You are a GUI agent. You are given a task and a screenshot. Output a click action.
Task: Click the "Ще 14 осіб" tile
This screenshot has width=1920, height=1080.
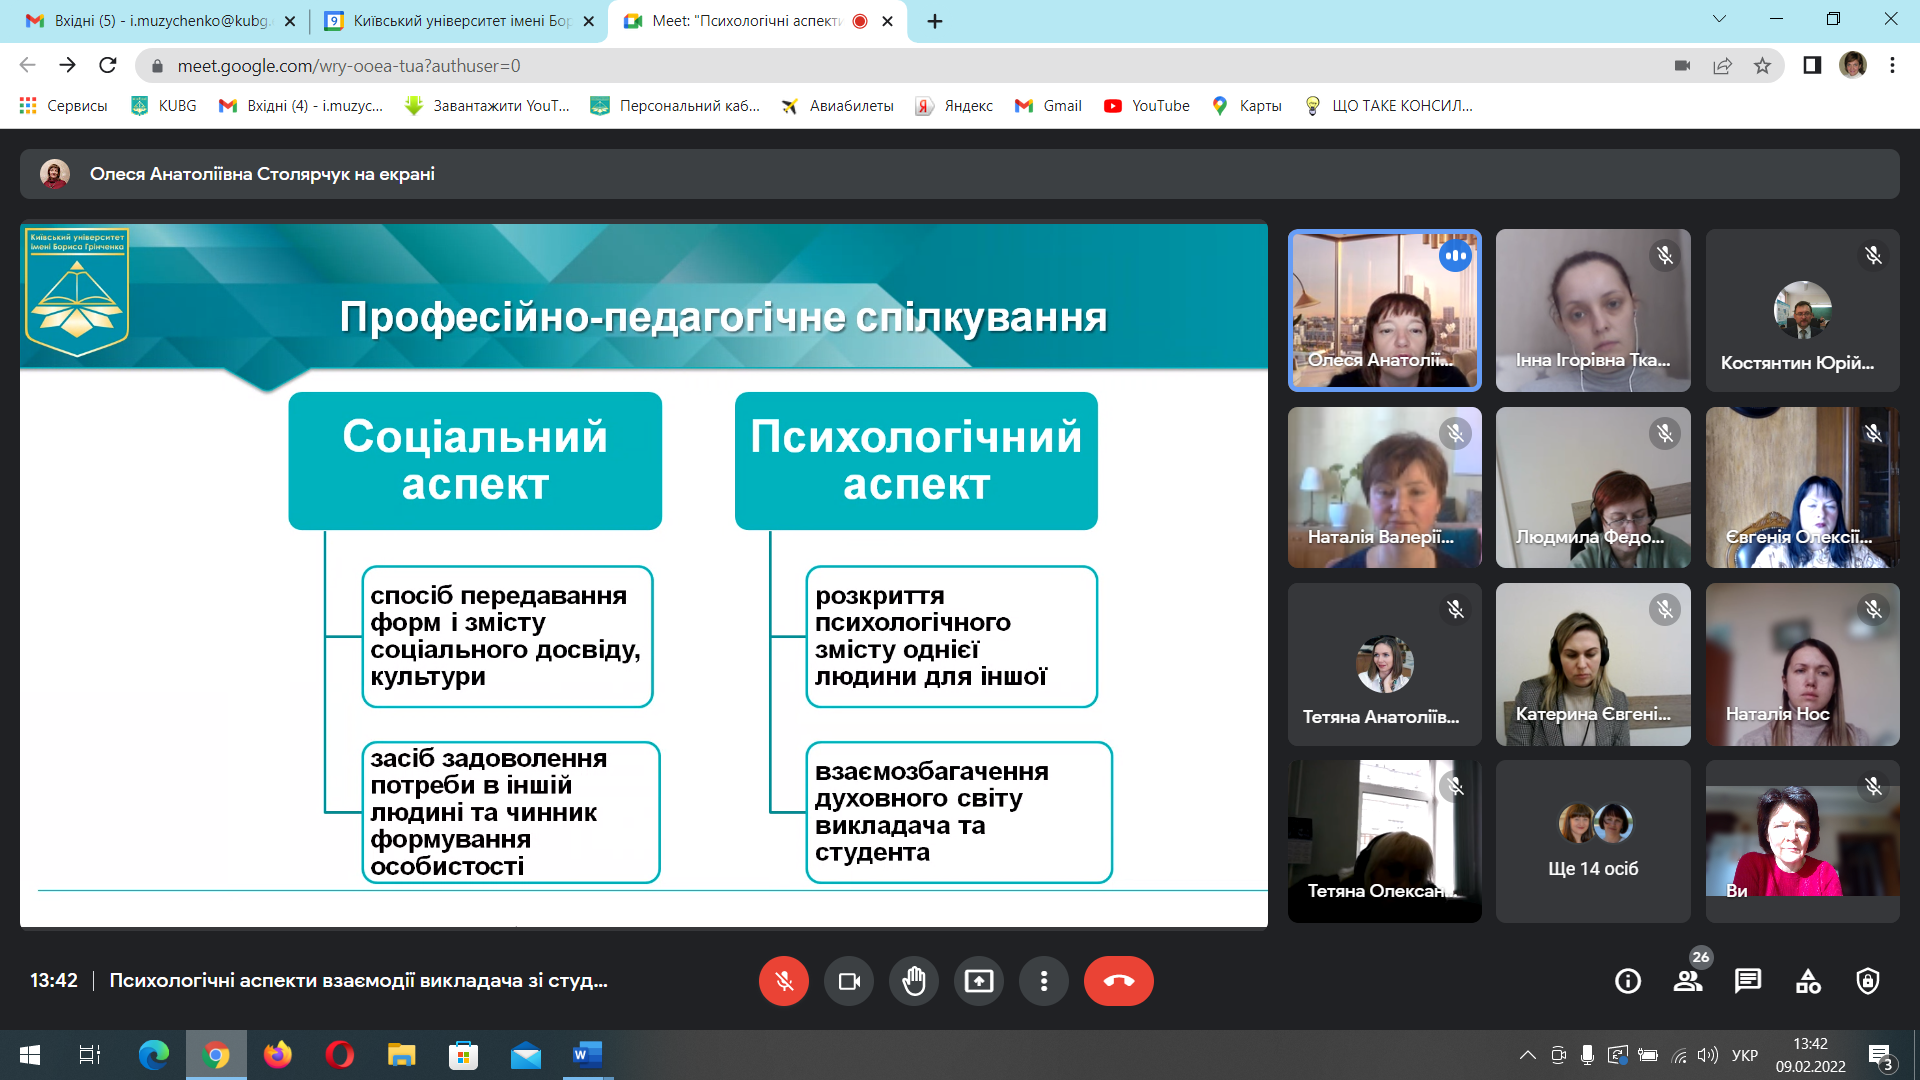(x=1592, y=841)
